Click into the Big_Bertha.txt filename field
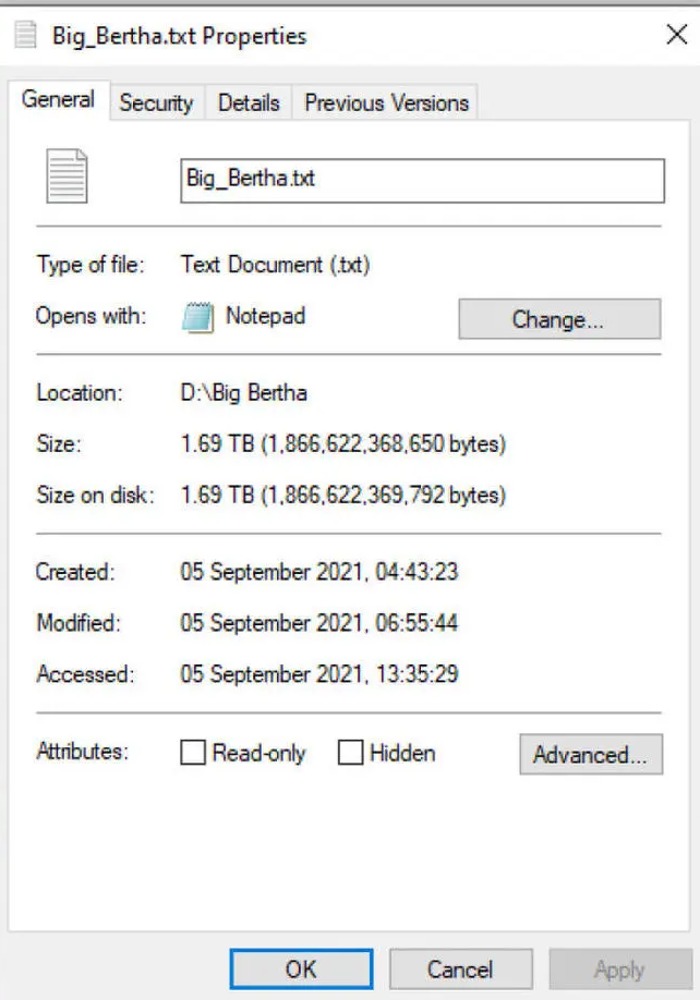Image resolution: width=700 pixels, height=1000 pixels. coord(421,181)
